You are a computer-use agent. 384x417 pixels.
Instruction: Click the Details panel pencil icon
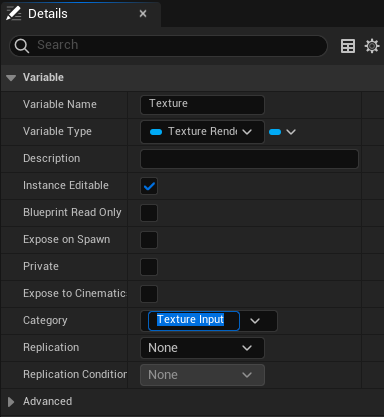[x=14, y=14]
